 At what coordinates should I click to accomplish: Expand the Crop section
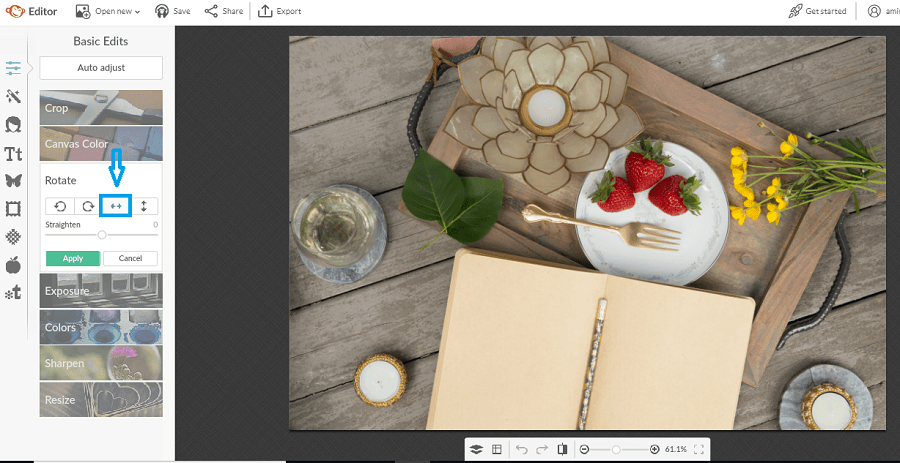[x=101, y=108]
